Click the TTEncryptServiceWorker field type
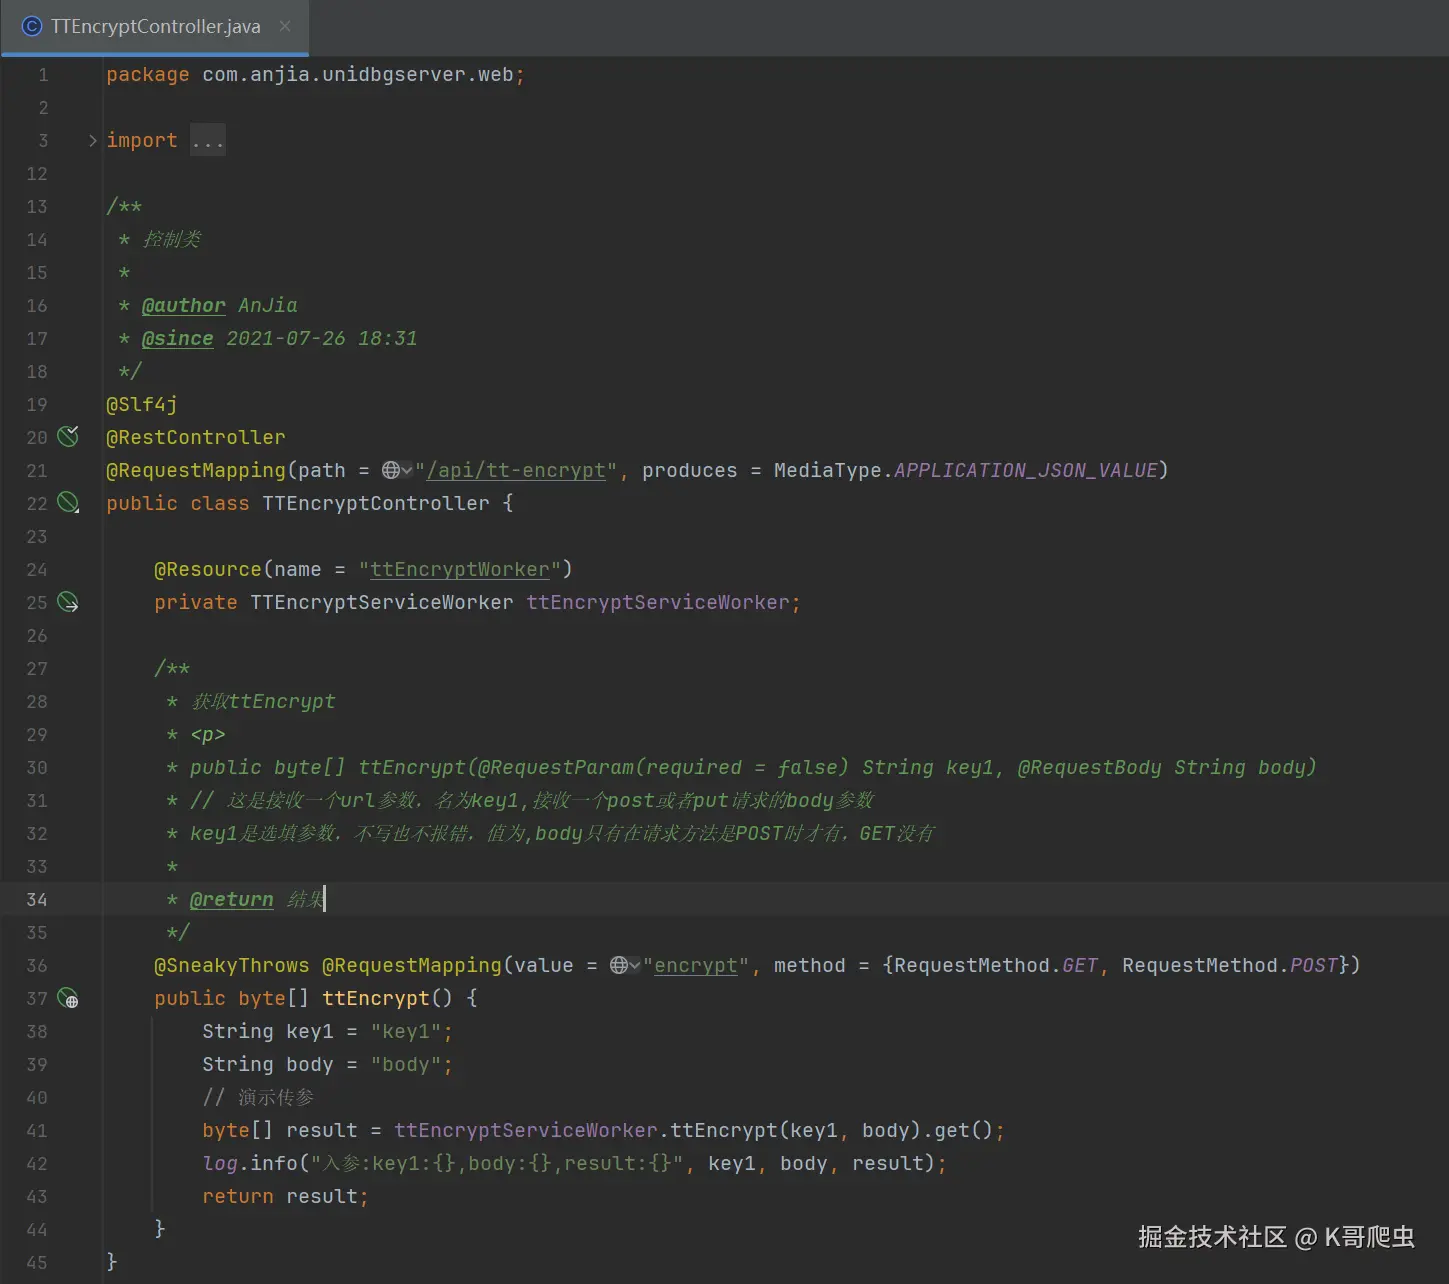The width and height of the screenshot is (1449, 1284). pyautogui.click(x=382, y=602)
